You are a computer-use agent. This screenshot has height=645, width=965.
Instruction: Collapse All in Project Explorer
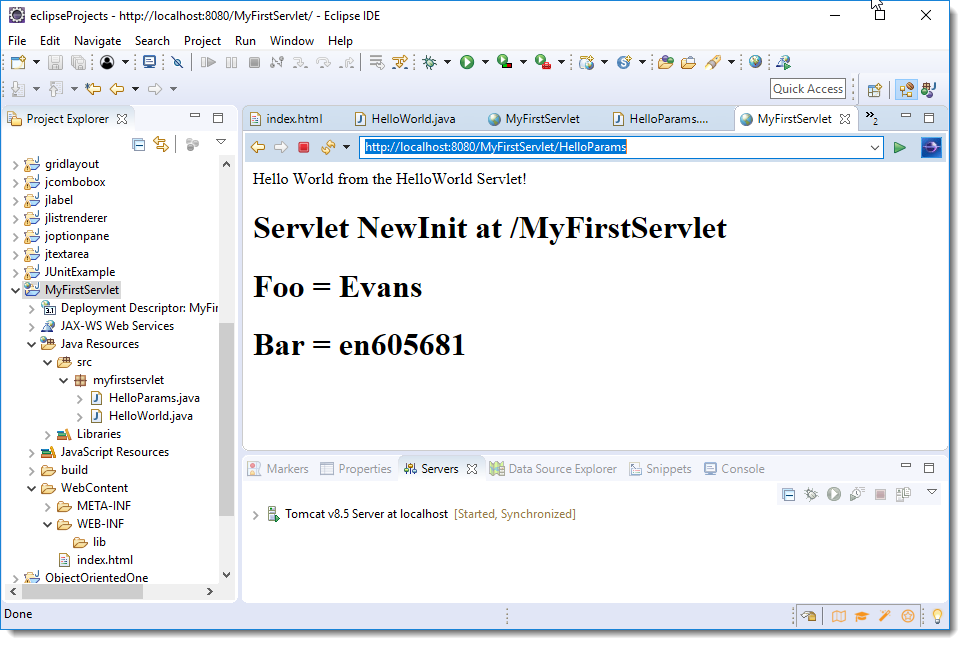pyautogui.click(x=139, y=145)
